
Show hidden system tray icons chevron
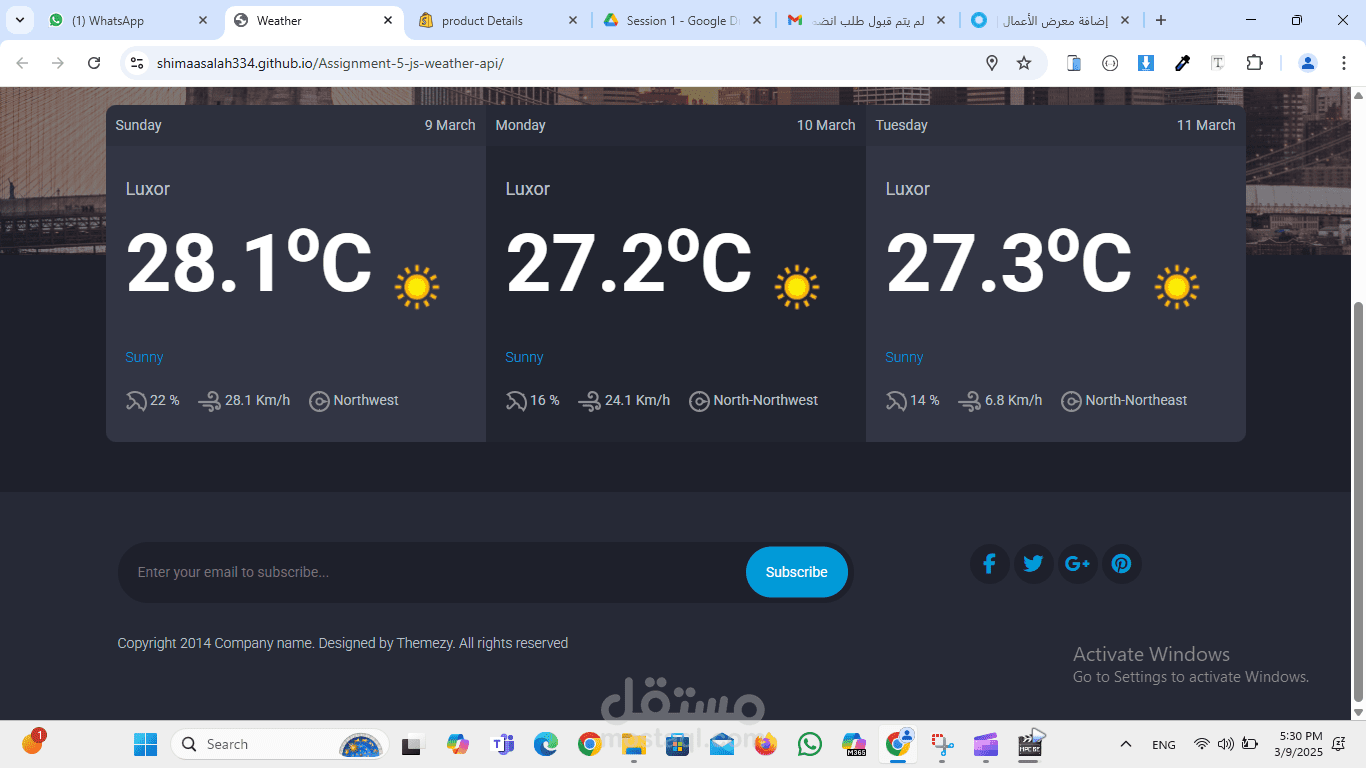[1126, 744]
